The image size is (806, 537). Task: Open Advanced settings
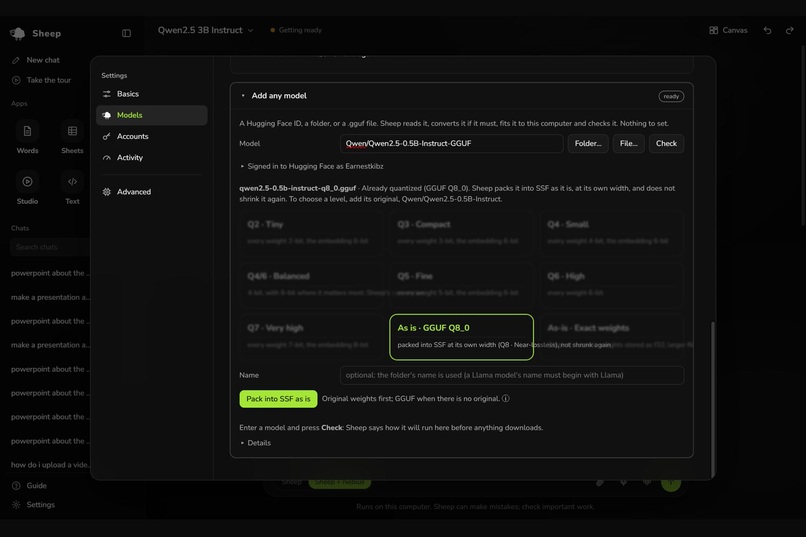point(152,192)
